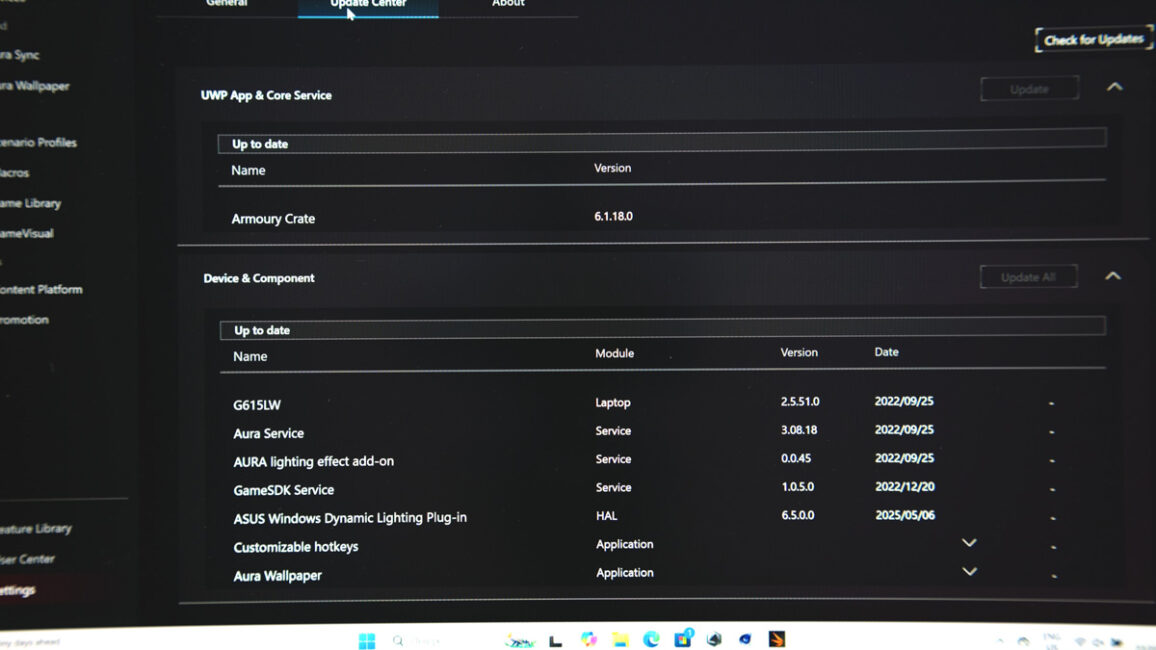1156x650 pixels.
Task: Click the HAL module cell
Action: pos(607,516)
